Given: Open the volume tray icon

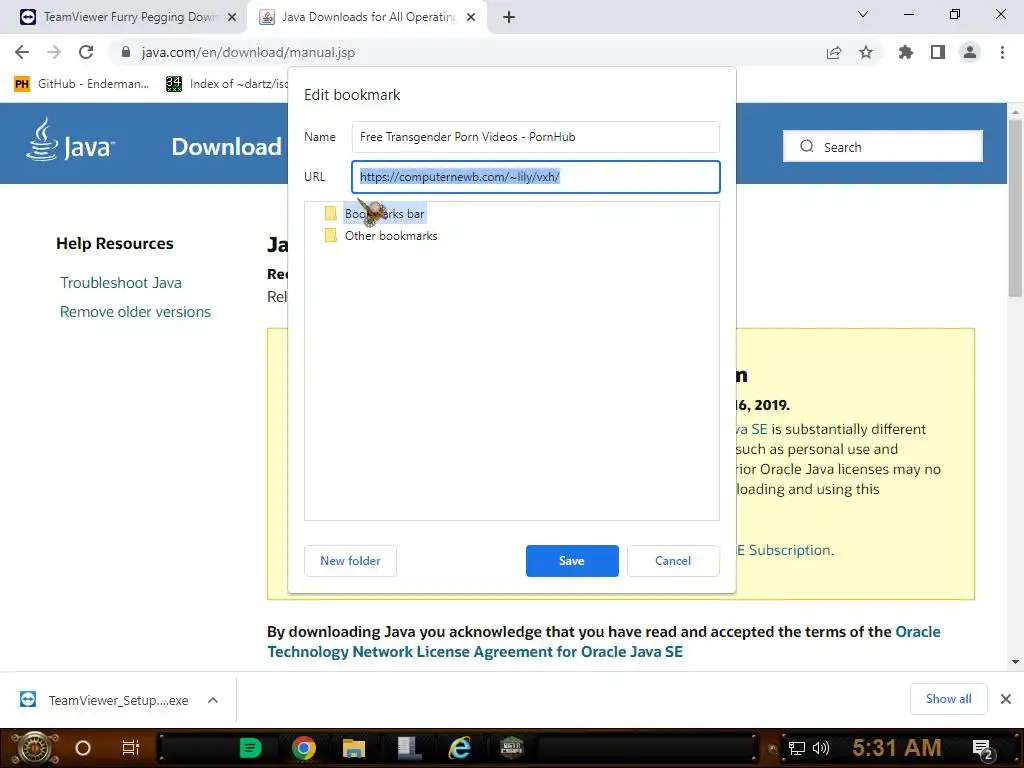Looking at the screenshot, I should 820,748.
